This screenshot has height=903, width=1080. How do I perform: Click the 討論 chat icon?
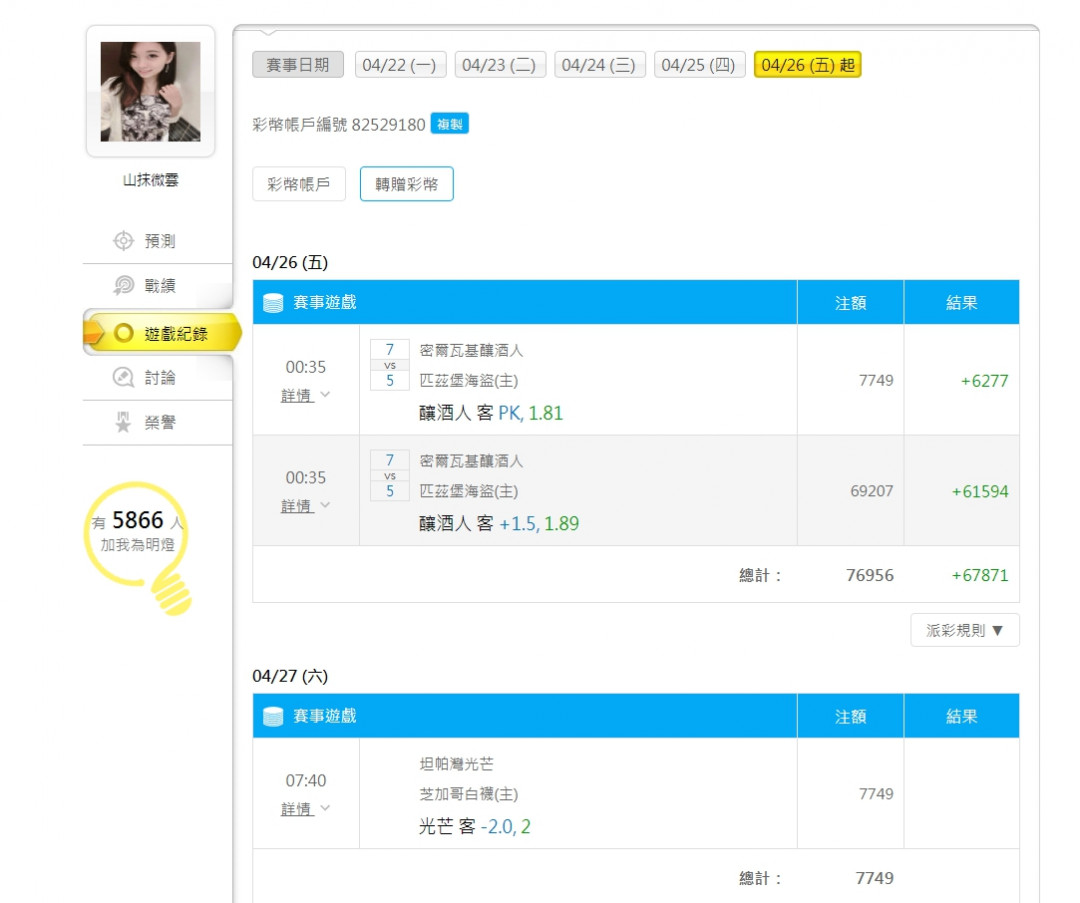[x=123, y=377]
